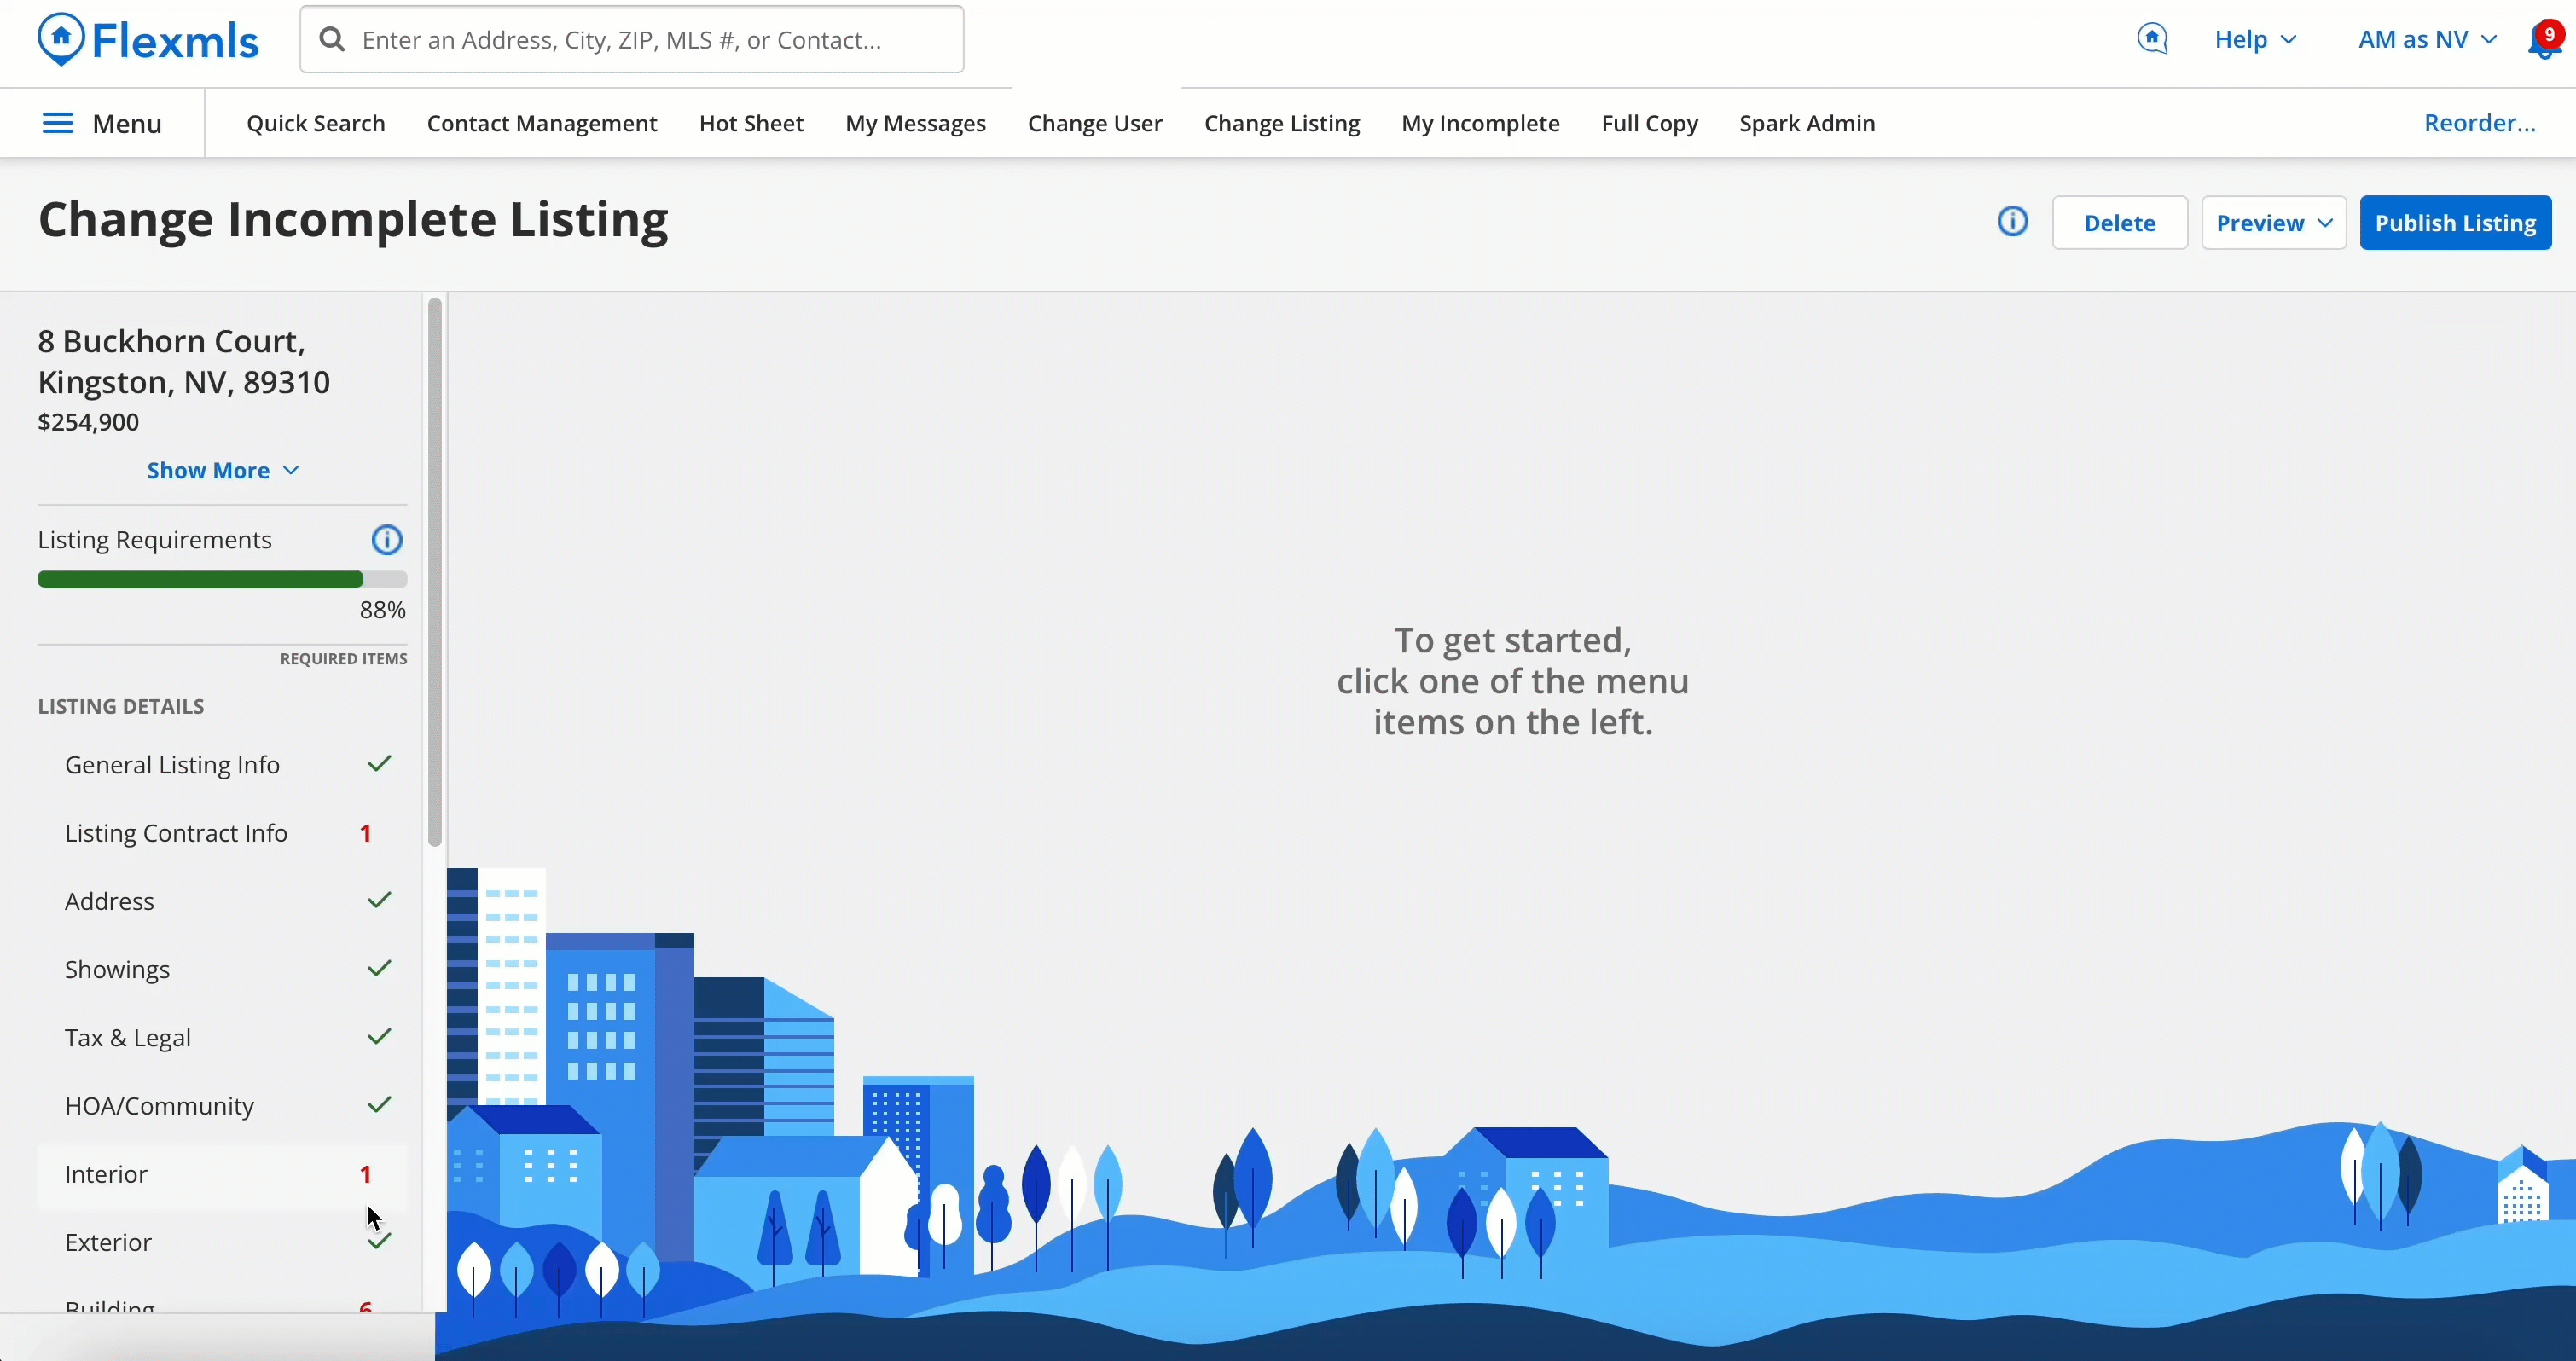Open the Showings section
2576x1361 pixels.
pyautogui.click(x=222, y=969)
